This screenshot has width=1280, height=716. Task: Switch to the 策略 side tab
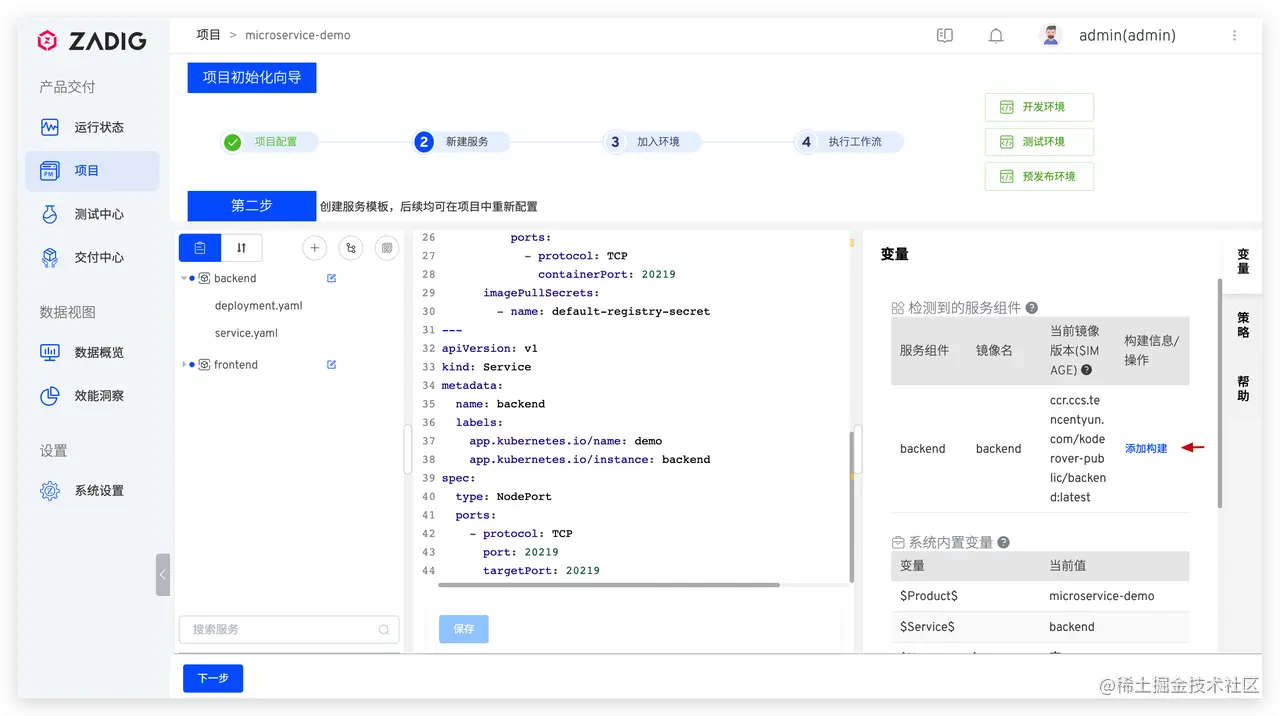[x=1243, y=325]
